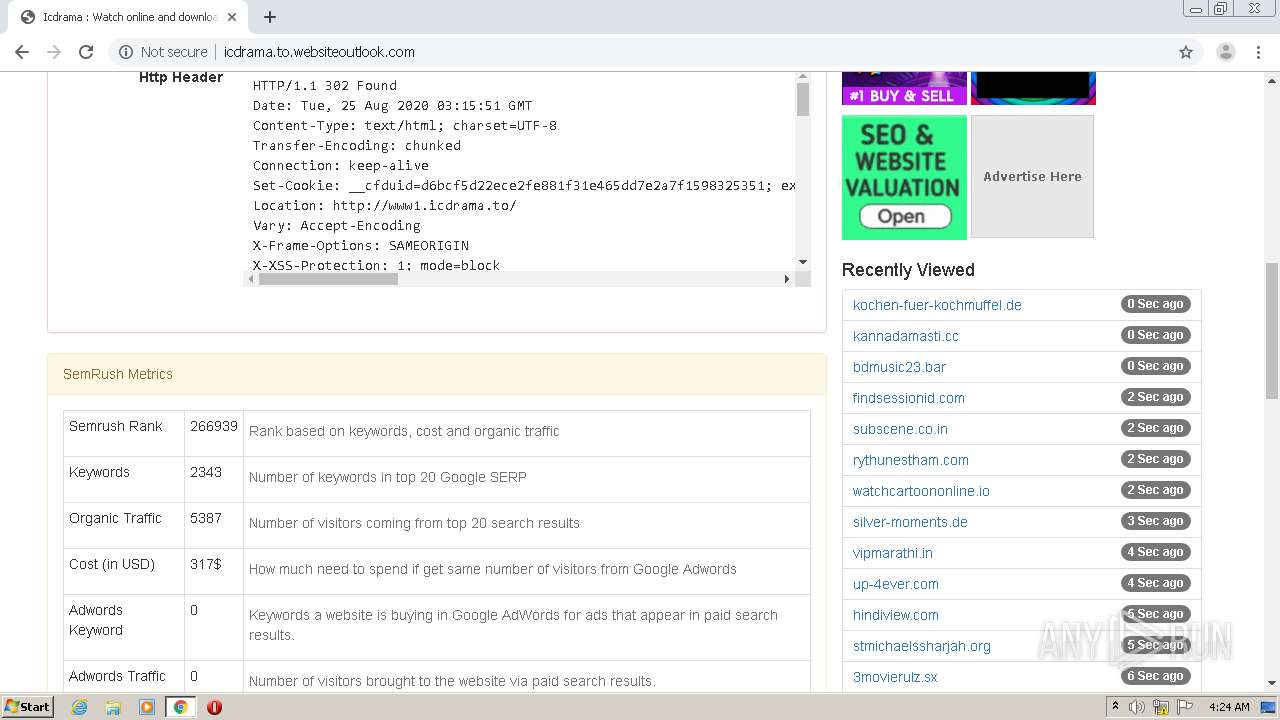Open silver-moments.de link
1280x720 pixels.
click(910, 522)
